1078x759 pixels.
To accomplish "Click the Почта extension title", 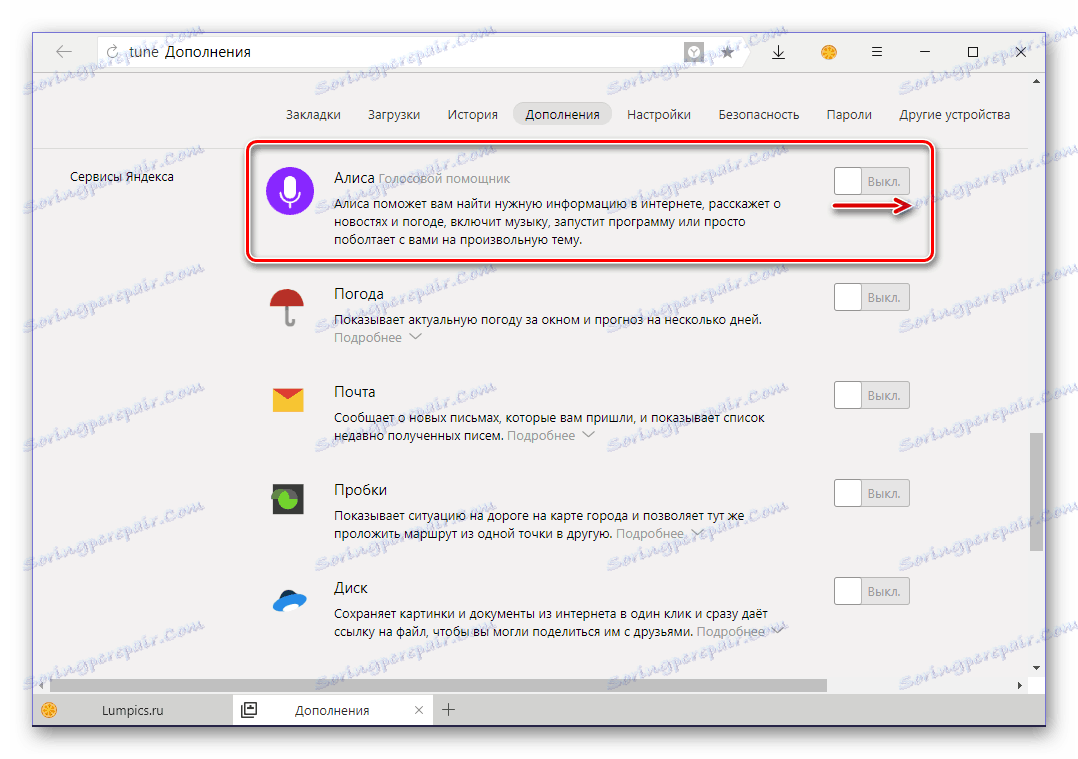I will (355, 392).
